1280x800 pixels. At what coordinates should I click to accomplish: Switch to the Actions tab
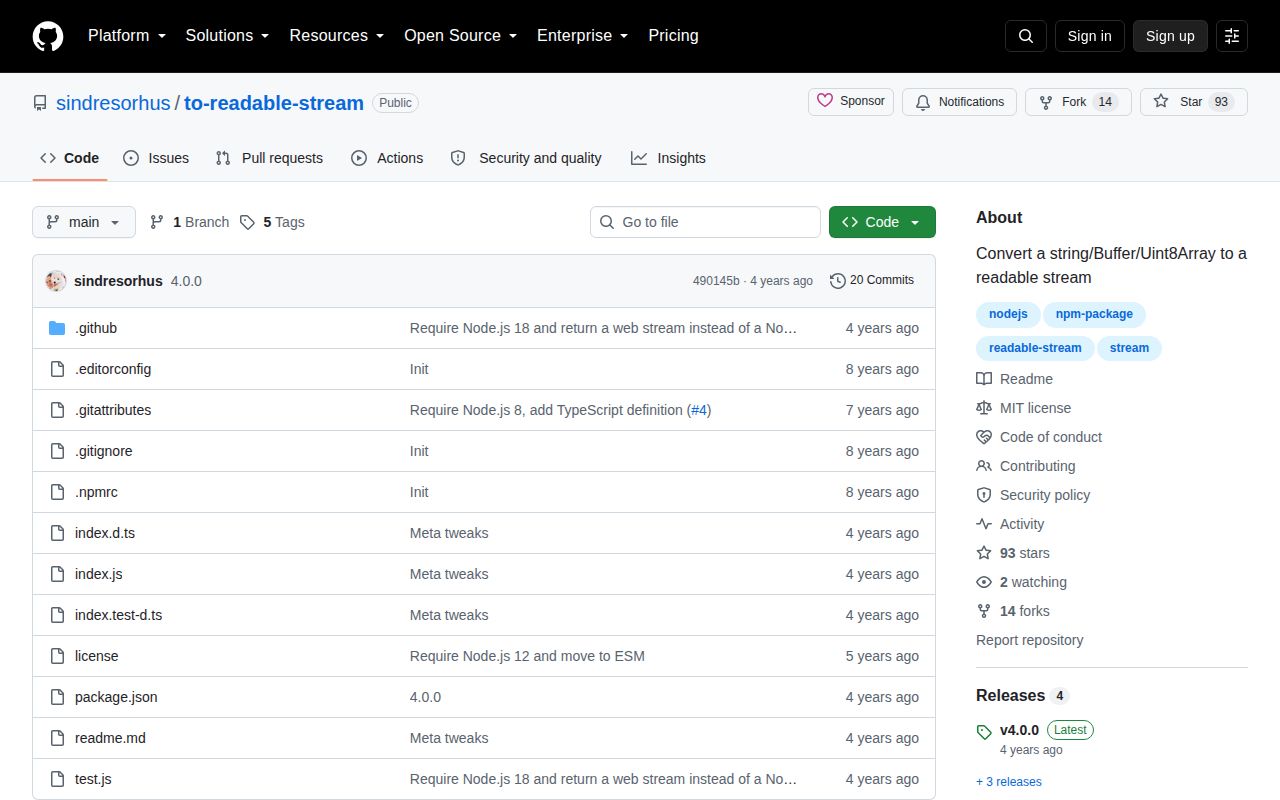387,158
